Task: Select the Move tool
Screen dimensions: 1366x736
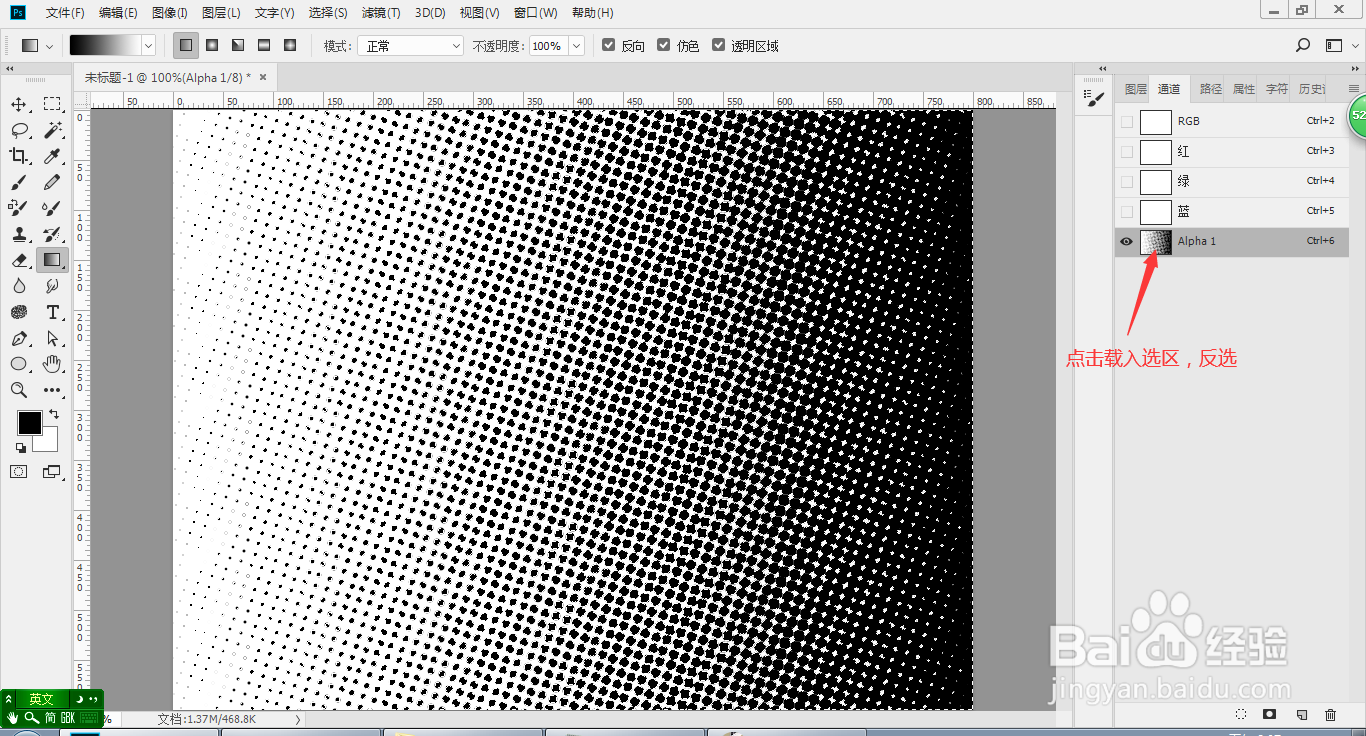Action: (19, 104)
